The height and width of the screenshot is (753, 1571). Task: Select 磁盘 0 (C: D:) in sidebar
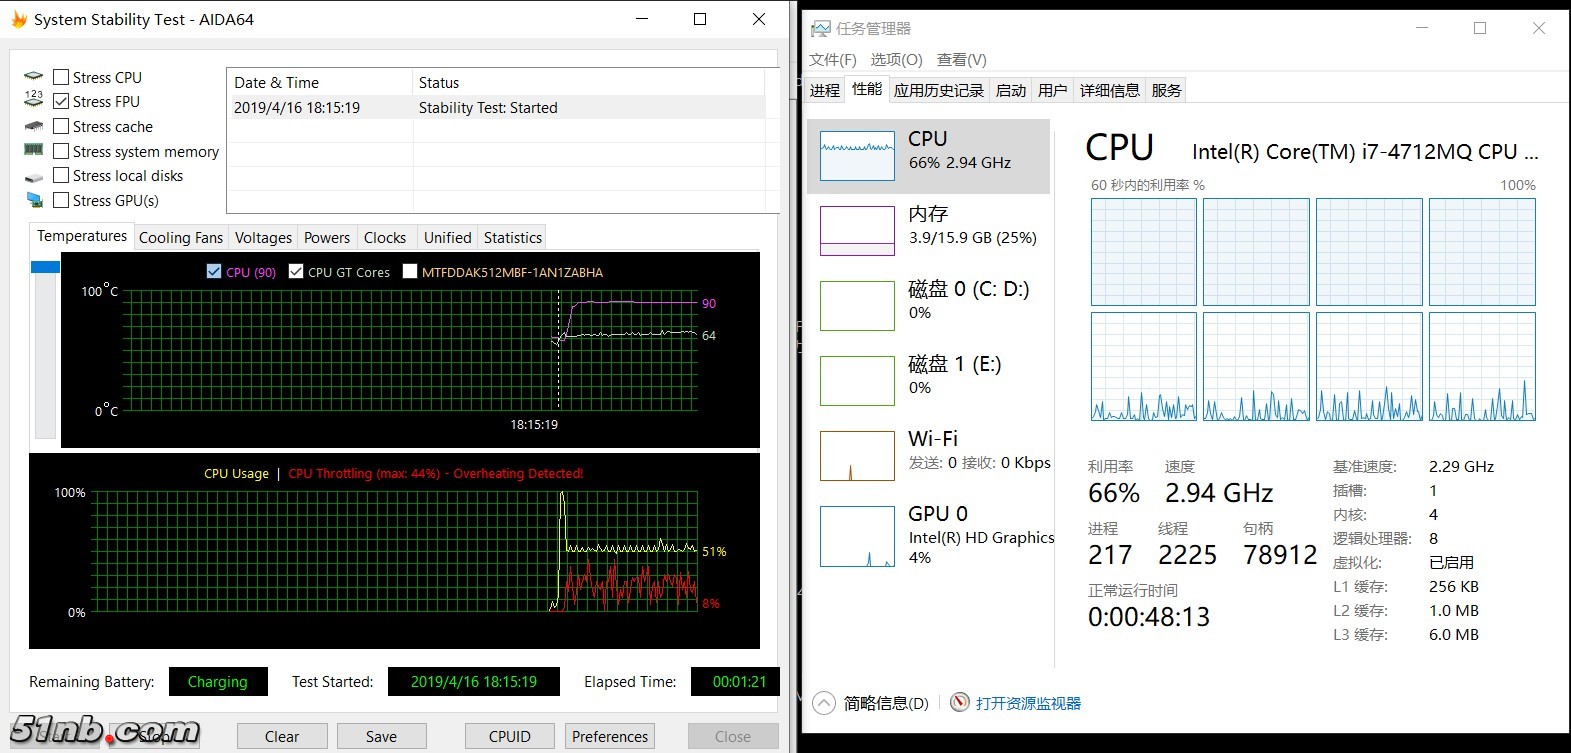(x=928, y=306)
